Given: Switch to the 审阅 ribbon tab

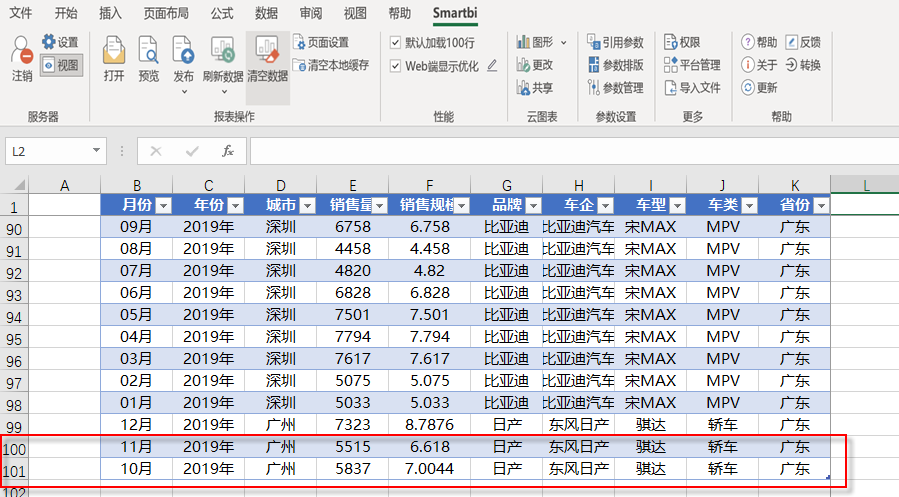Looking at the screenshot, I should click(x=311, y=13).
